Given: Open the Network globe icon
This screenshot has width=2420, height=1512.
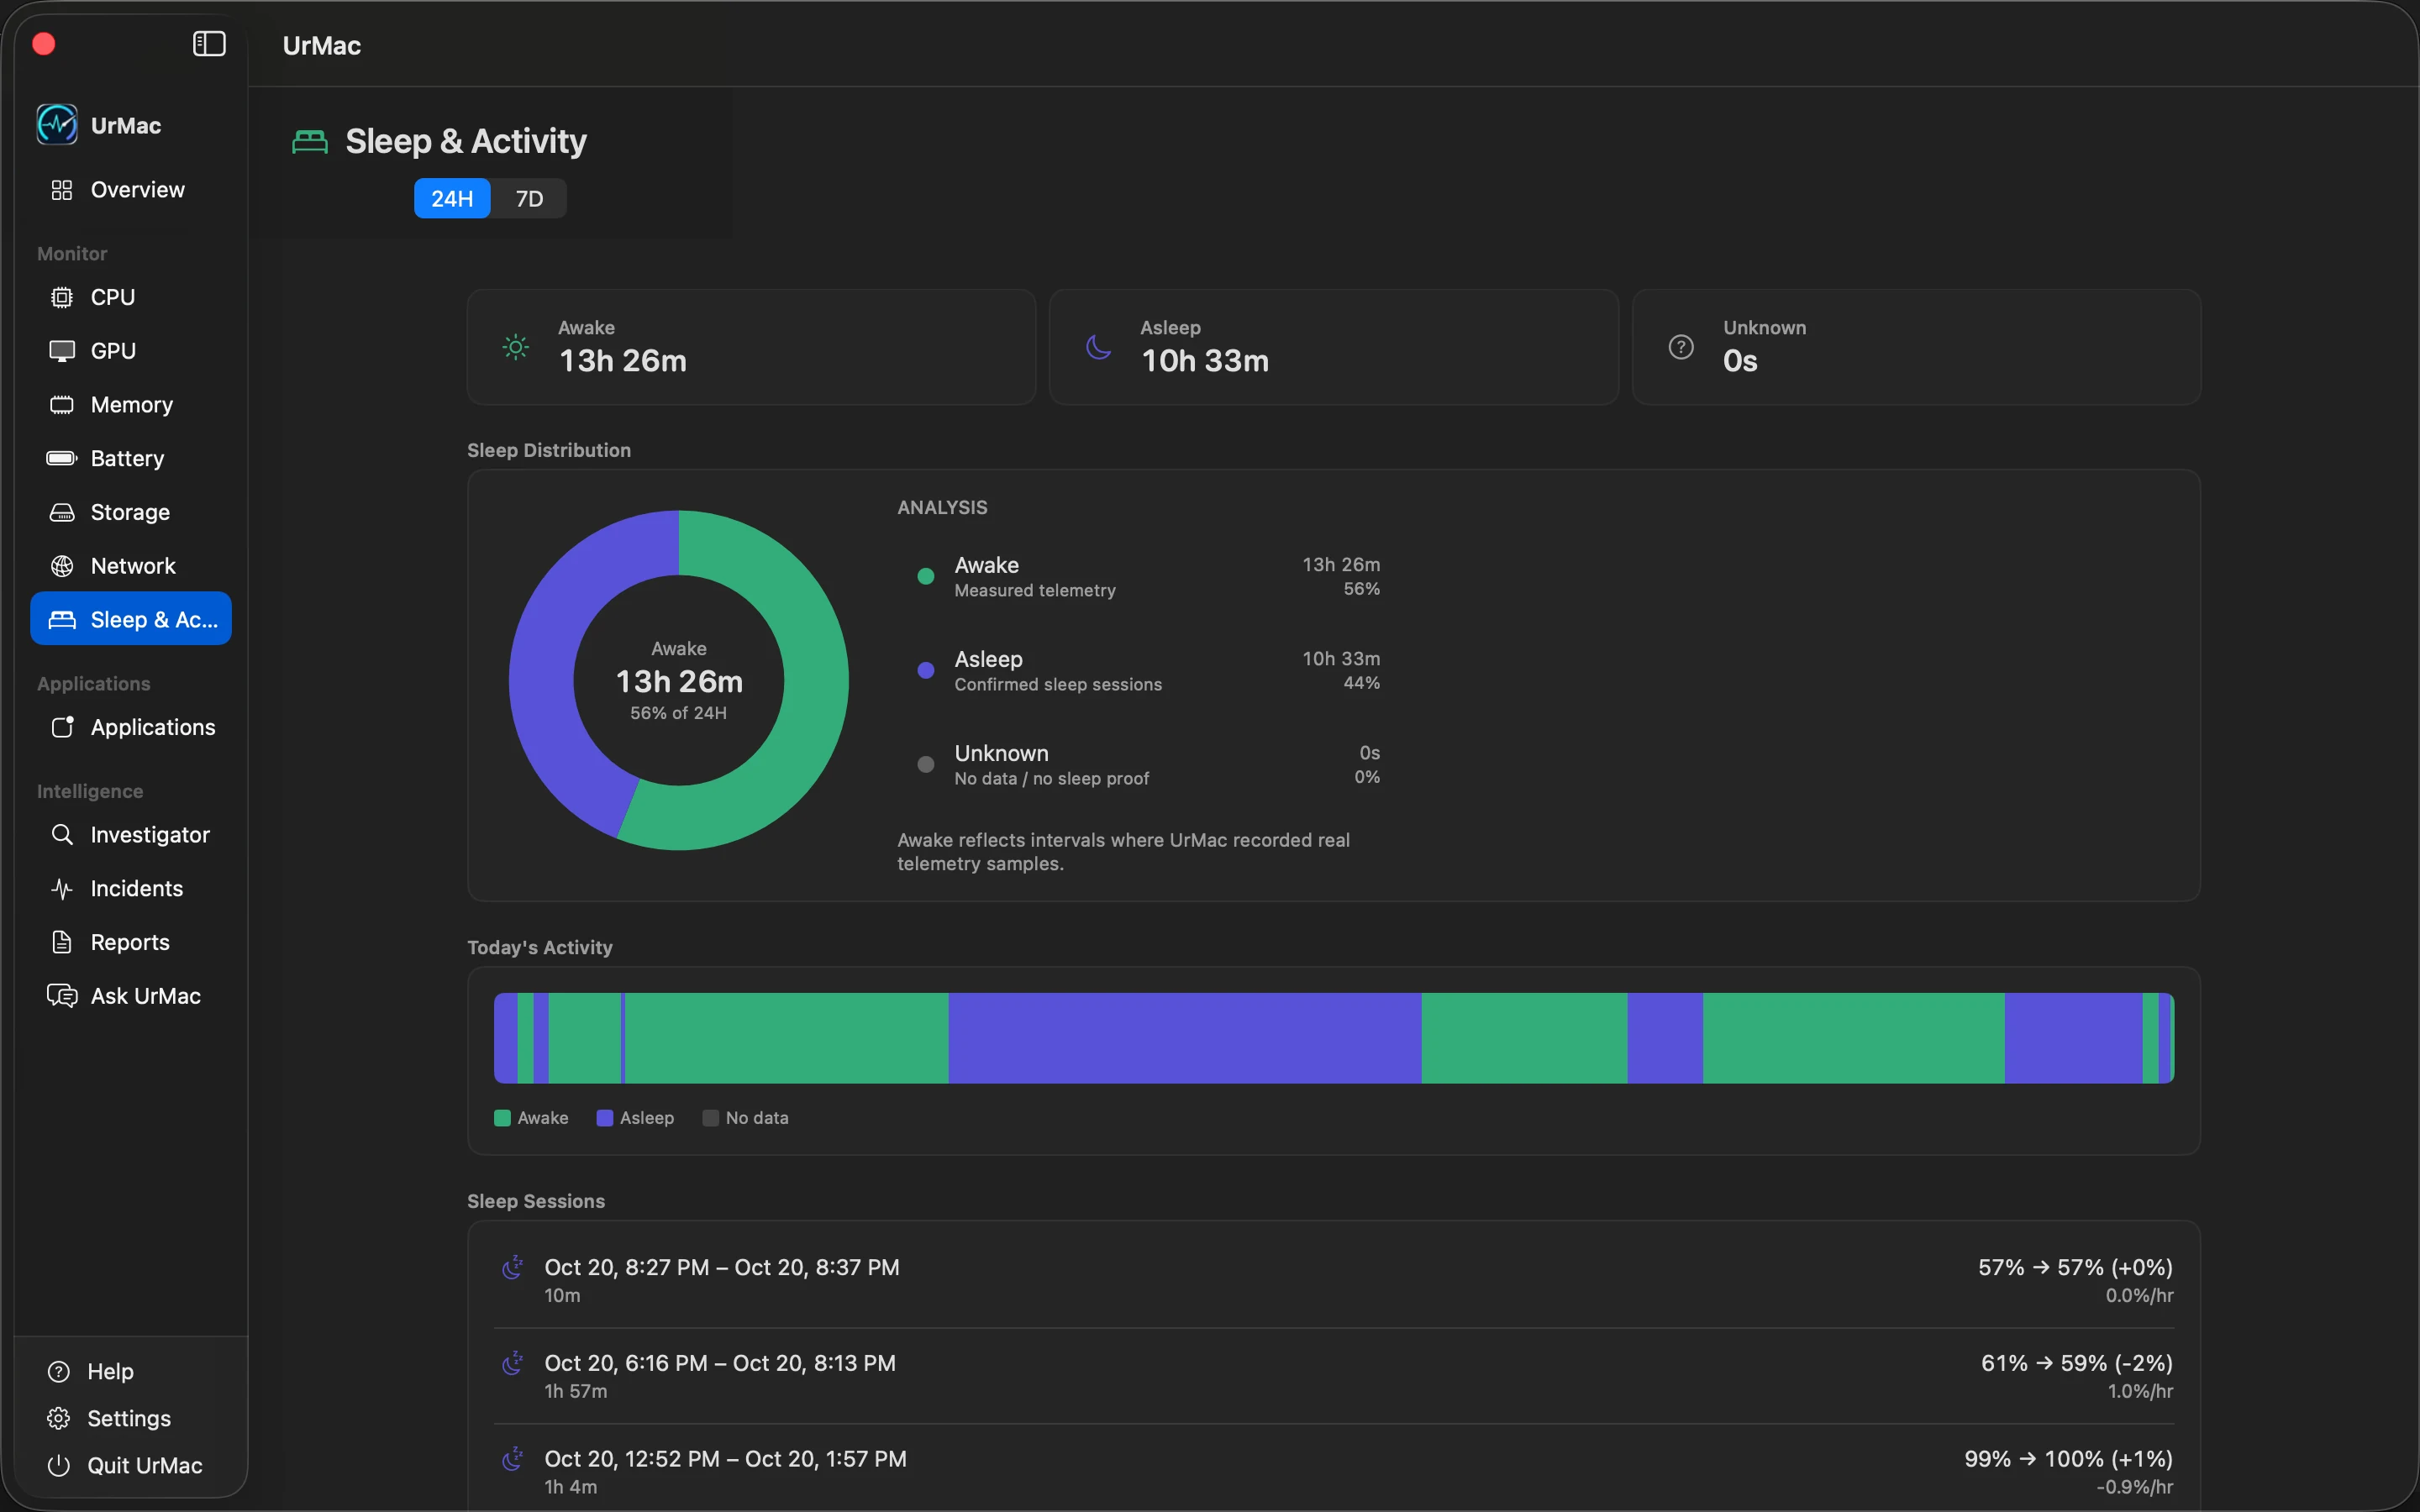Looking at the screenshot, I should point(62,566).
